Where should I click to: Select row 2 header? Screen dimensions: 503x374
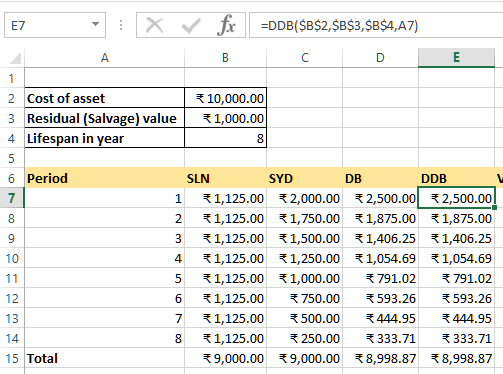click(x=12, y=98)
